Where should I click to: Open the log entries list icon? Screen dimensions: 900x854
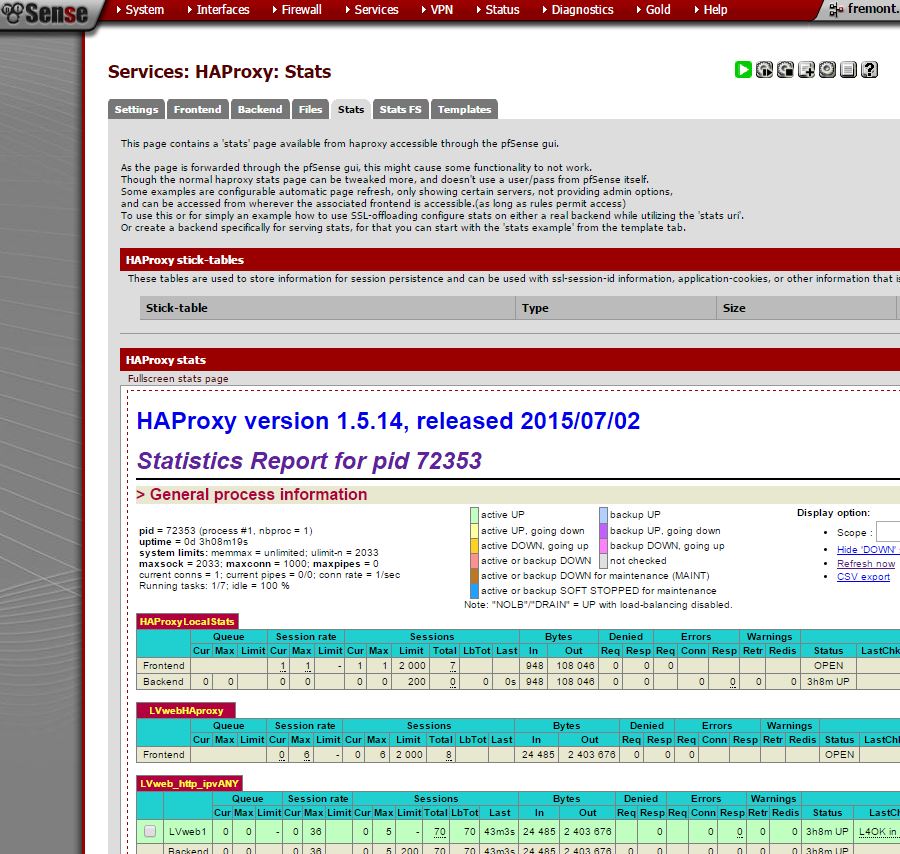point(848,70)
